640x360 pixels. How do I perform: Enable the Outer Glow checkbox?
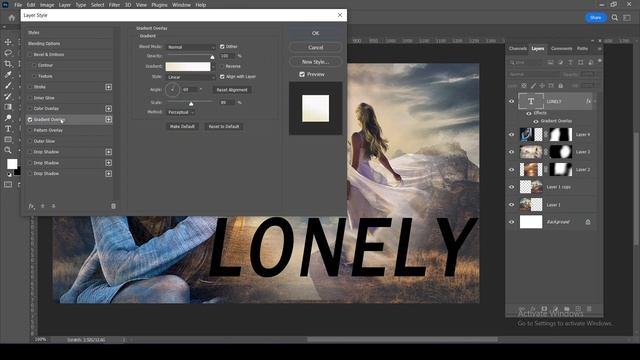point(30,141)
